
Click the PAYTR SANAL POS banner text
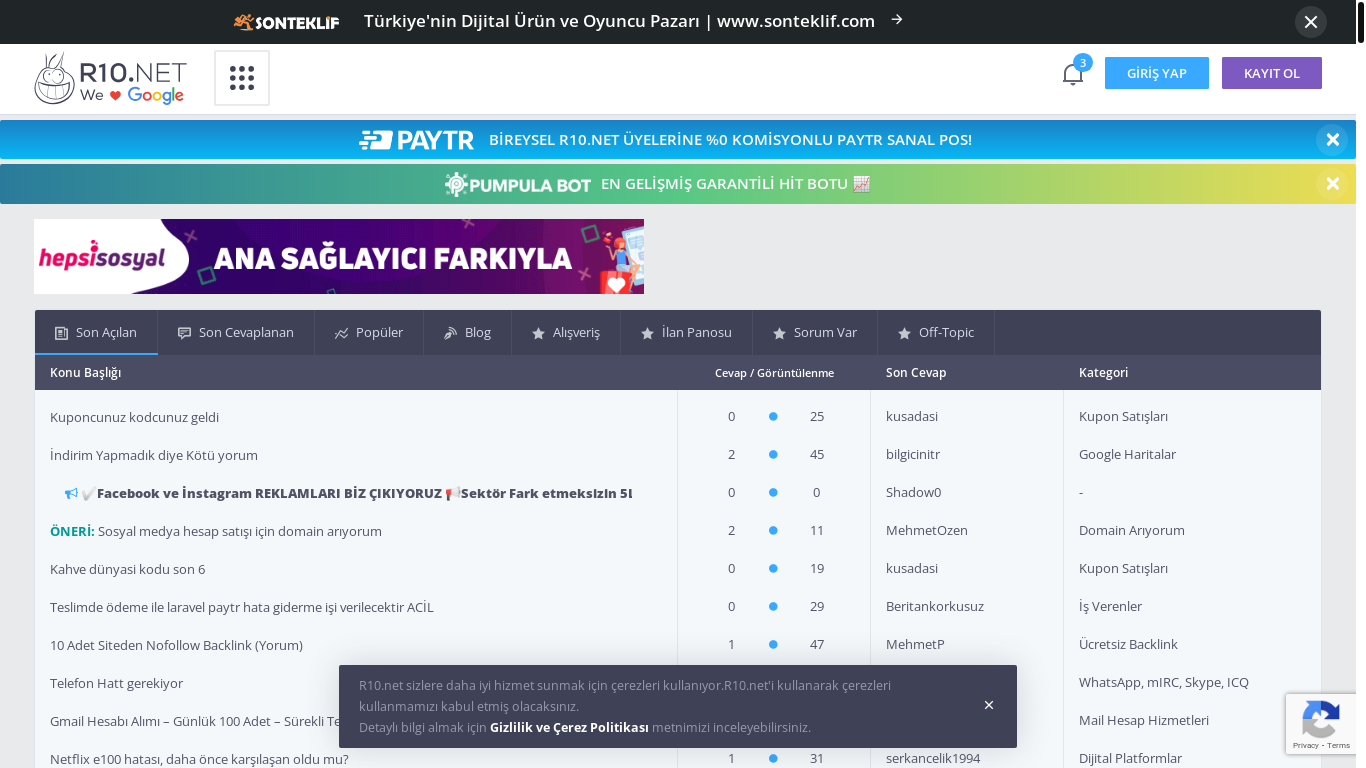tap(730, 140)
